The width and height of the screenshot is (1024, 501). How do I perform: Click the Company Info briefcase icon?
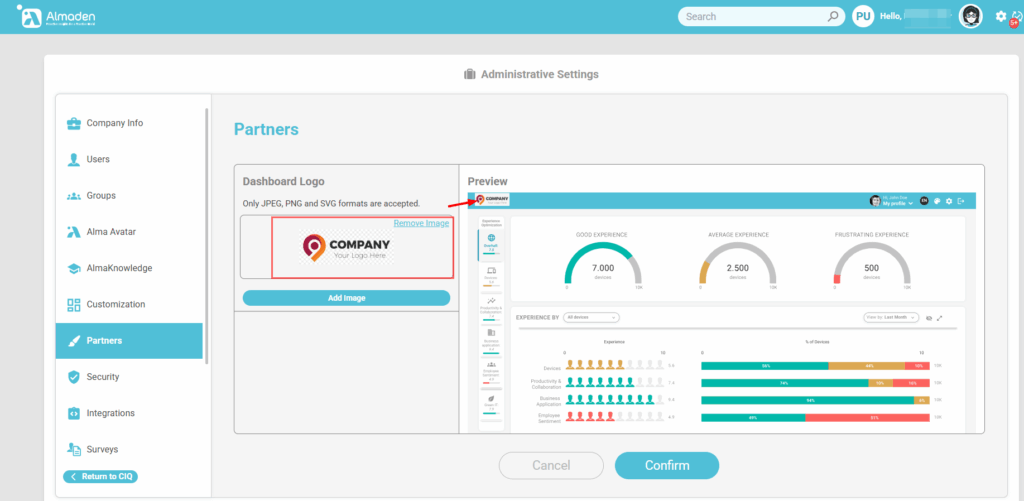(74, 123)
